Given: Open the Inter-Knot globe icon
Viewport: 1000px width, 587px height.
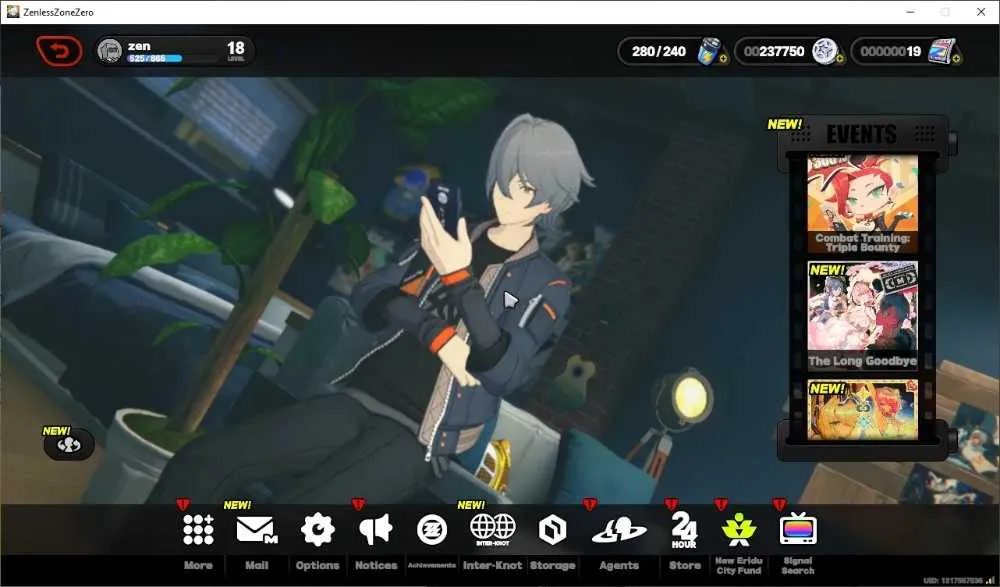Looking at the screenshot, I should (x=492, y=529).
